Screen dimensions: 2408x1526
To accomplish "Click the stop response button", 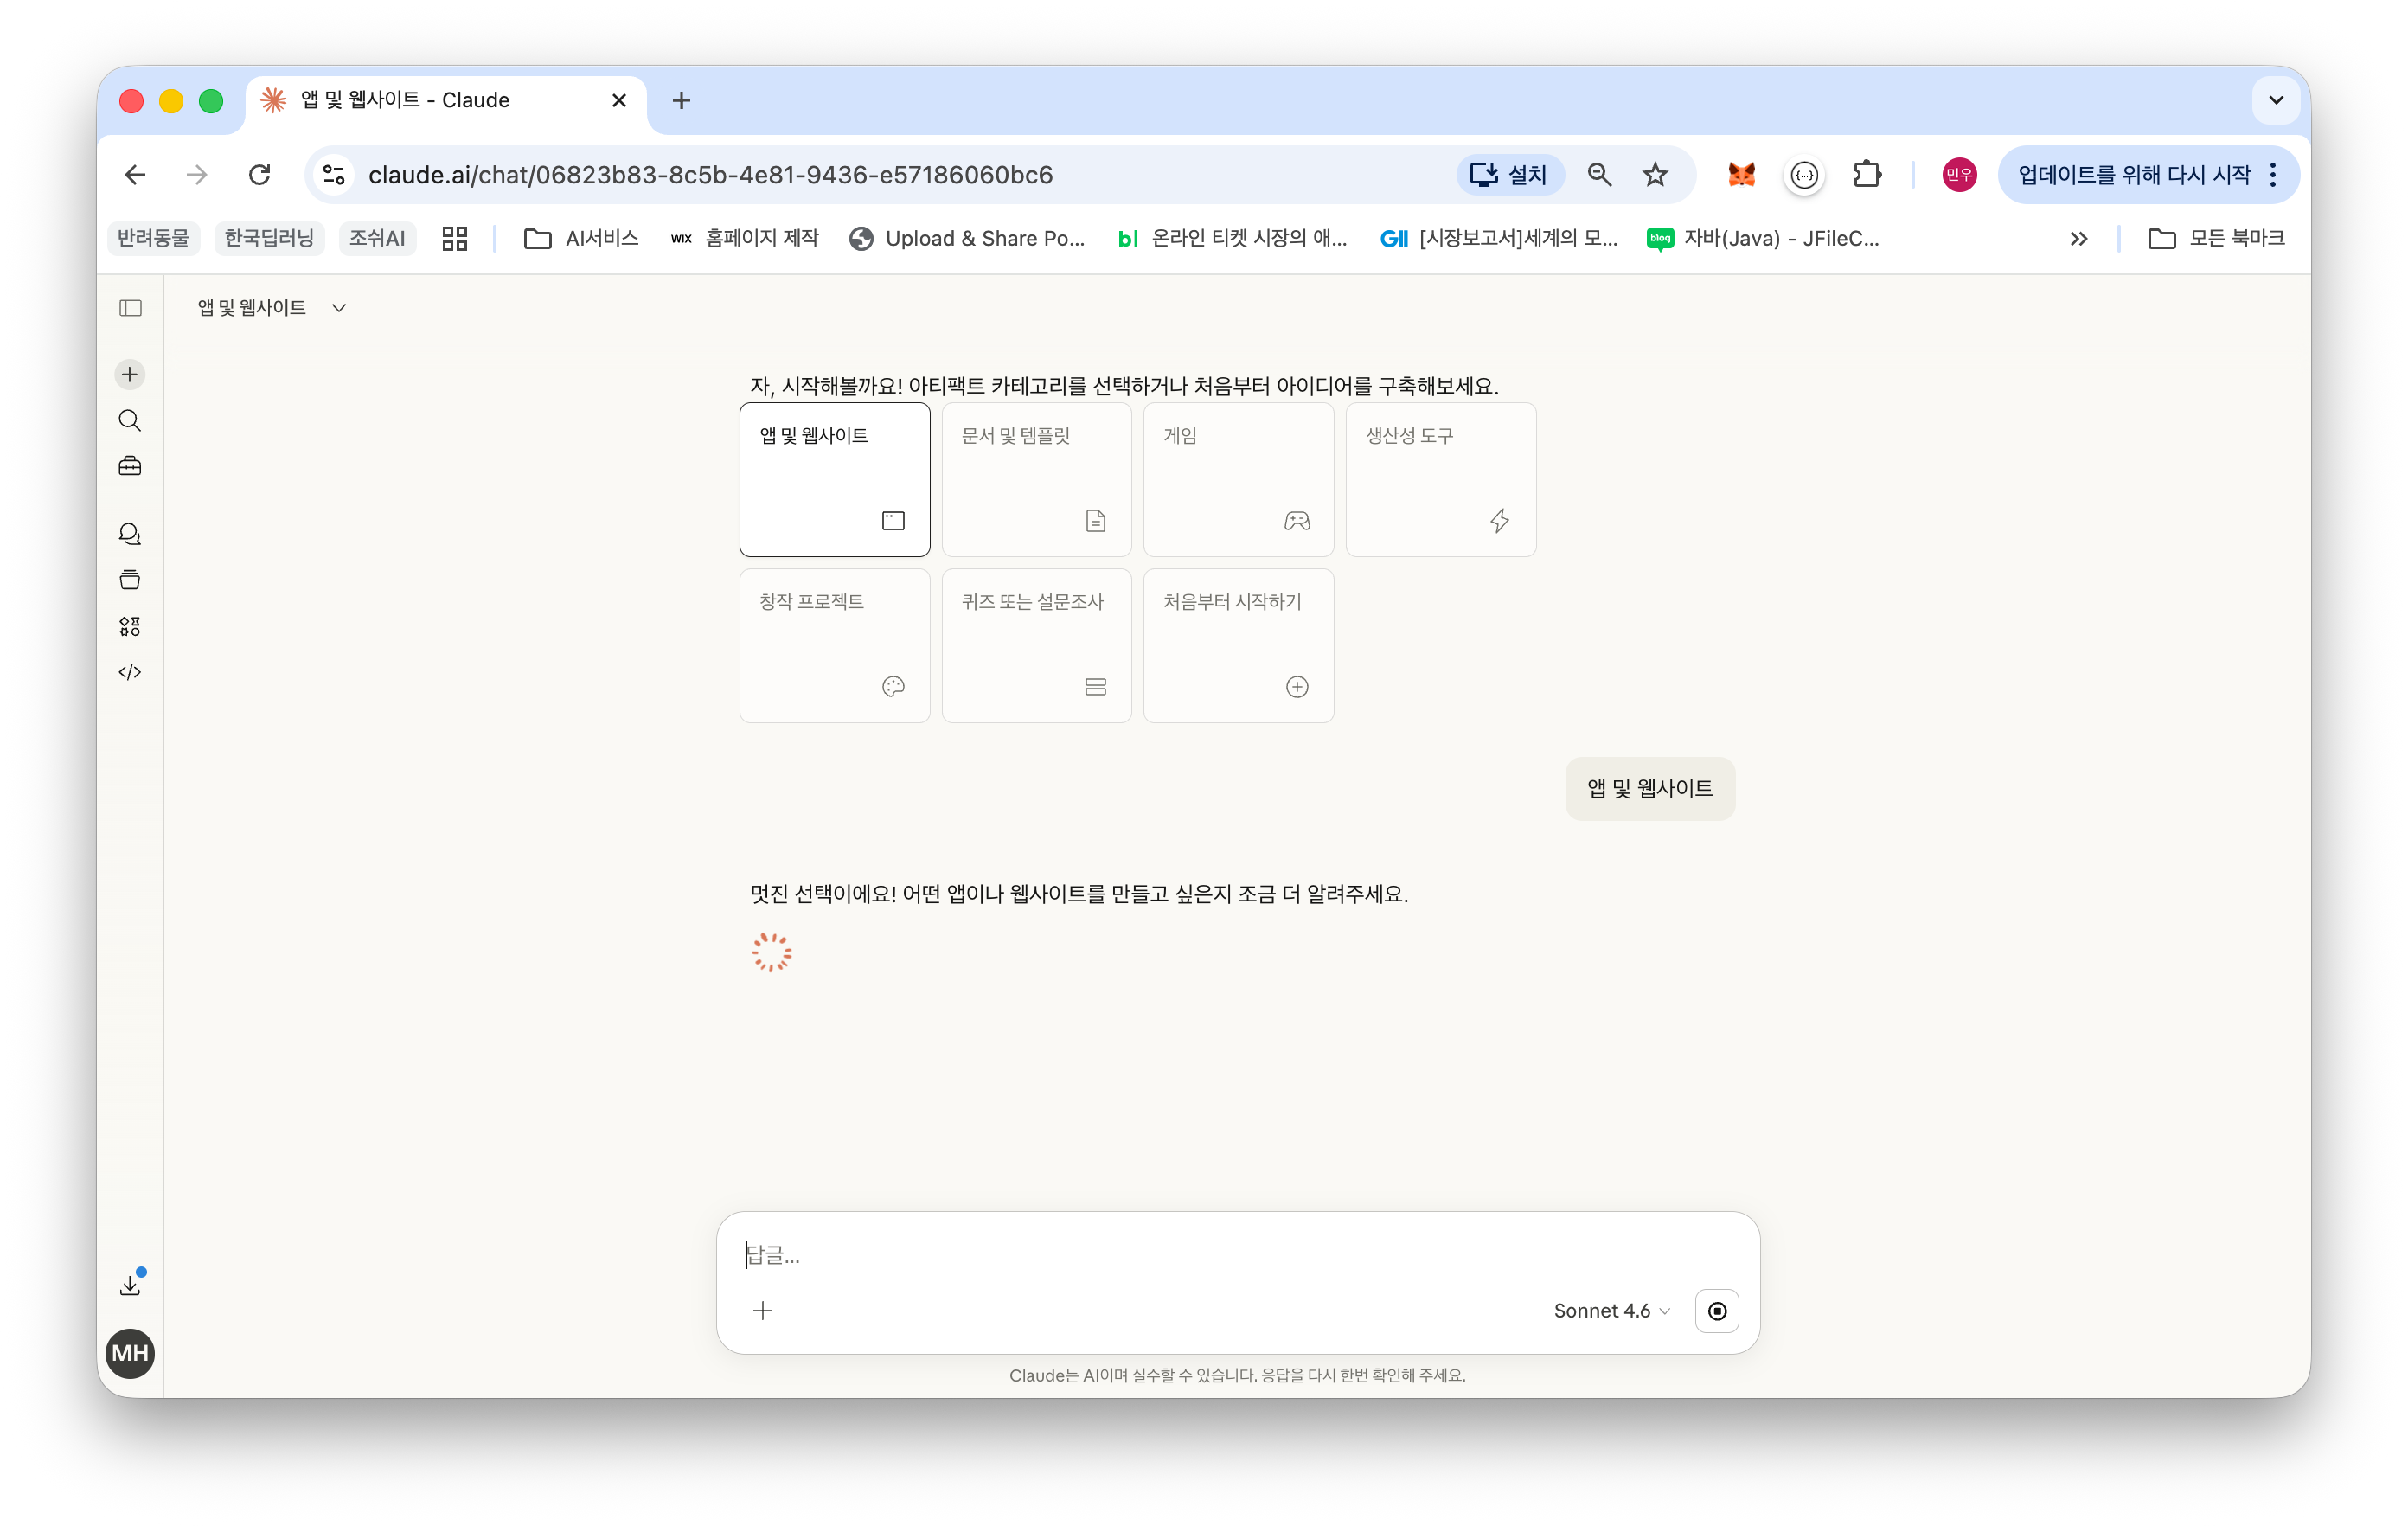I will pos(1716,1311).
